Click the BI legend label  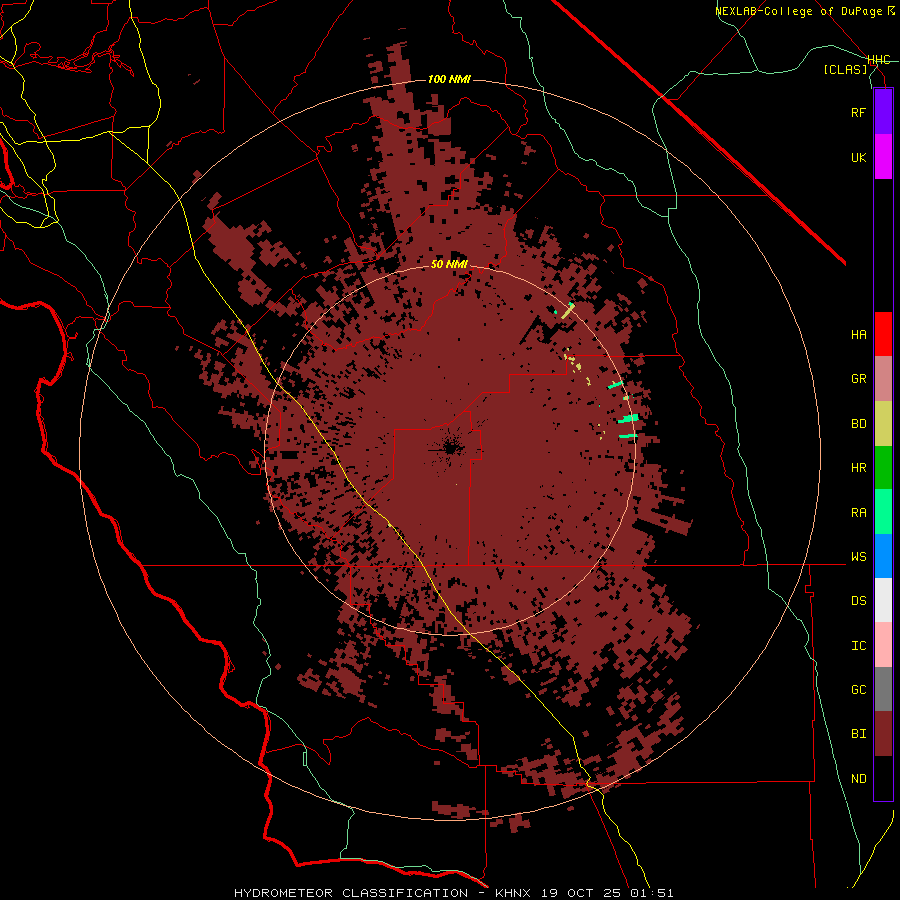click(x=858, y=734)
